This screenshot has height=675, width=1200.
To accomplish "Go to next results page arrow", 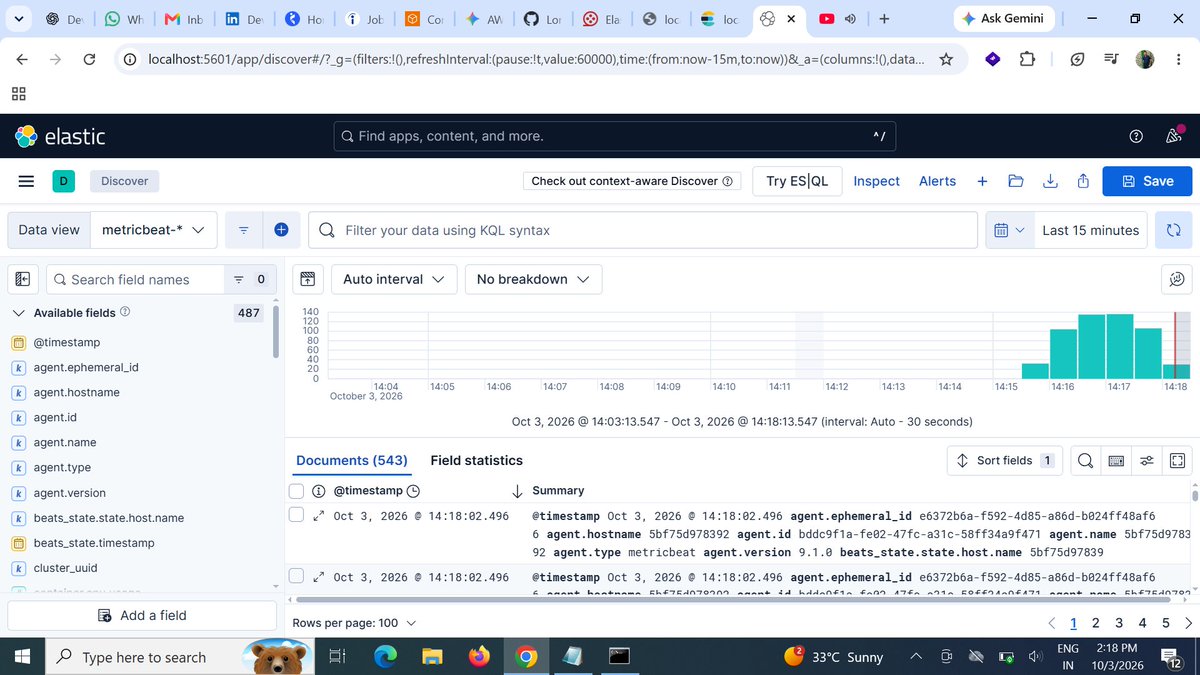I will pyautogui.click(x=1187, y=623).
